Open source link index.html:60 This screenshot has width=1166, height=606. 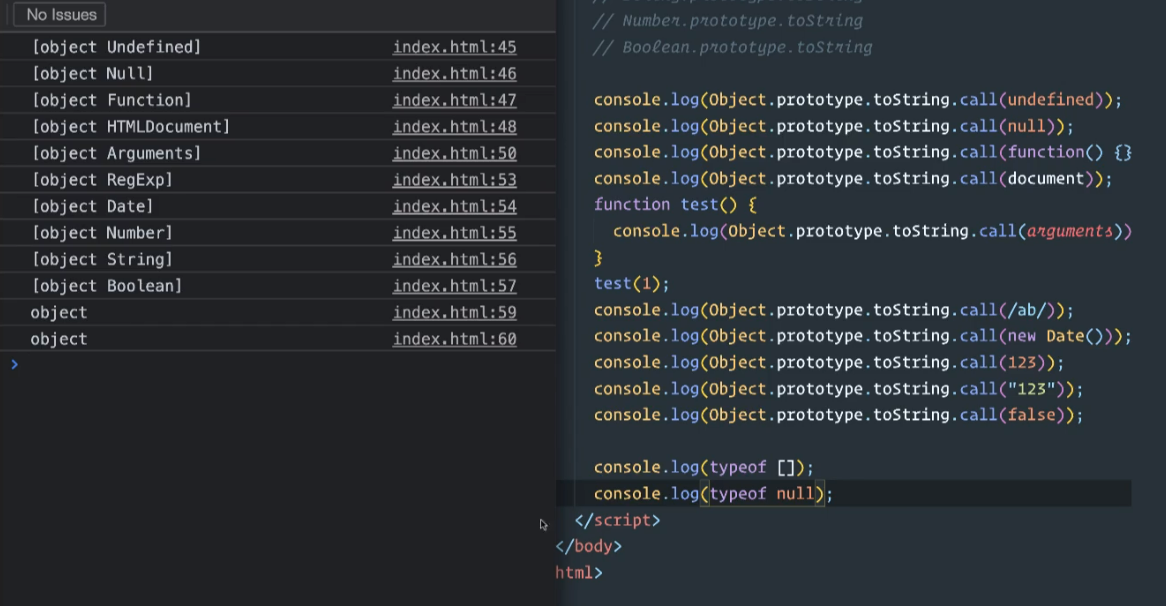(454, 339)
